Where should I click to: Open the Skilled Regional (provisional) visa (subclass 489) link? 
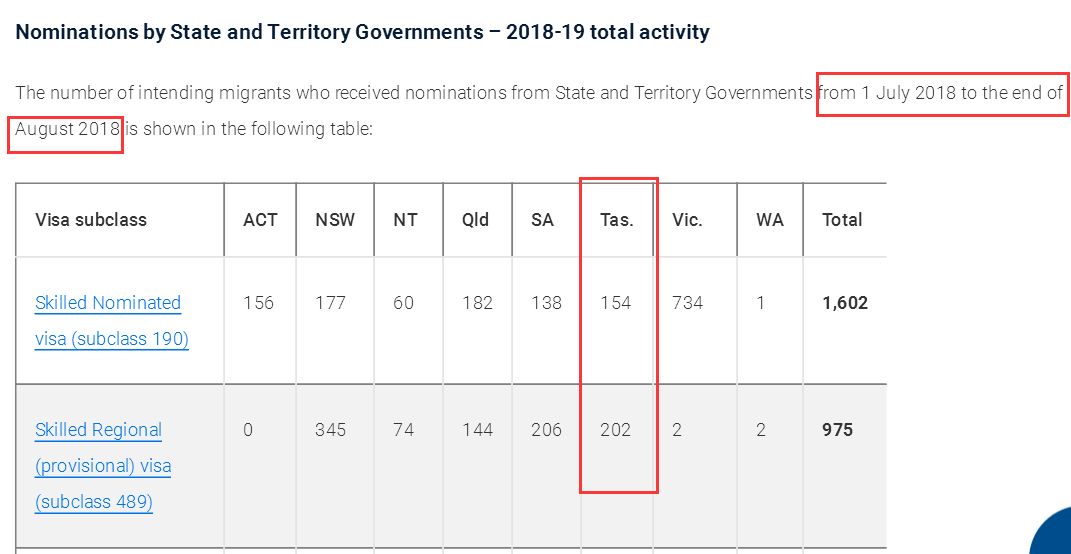[x=102, y=466]
